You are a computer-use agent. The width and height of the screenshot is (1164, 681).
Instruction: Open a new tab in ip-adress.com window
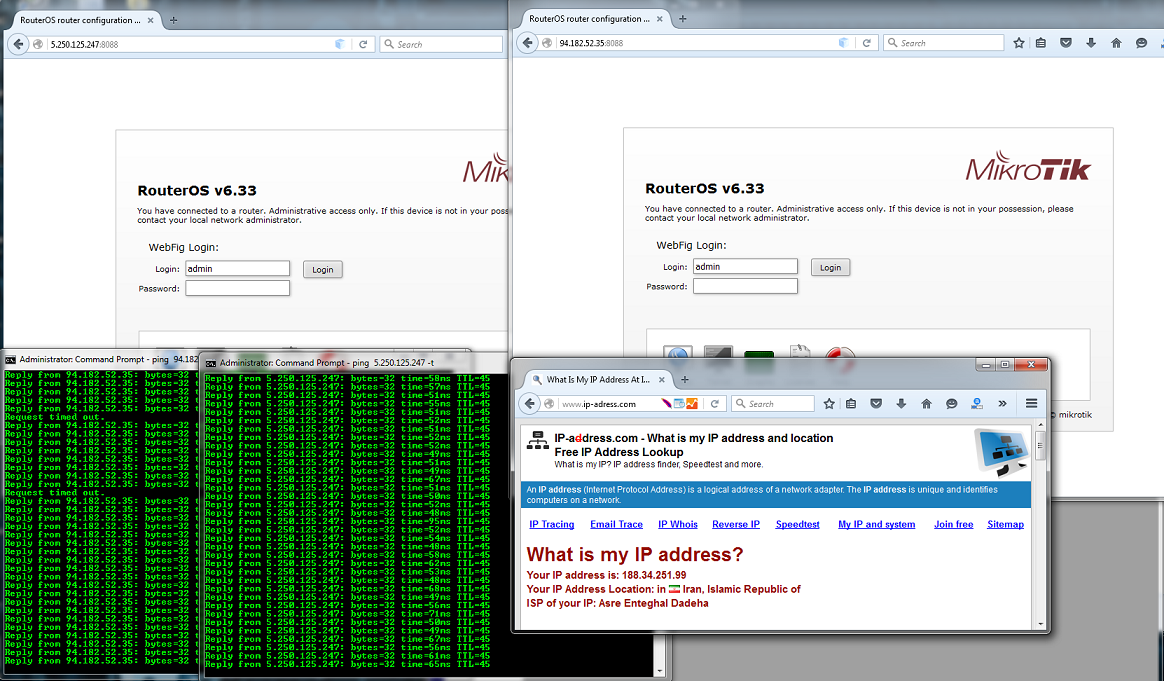(x=684, y=379)
